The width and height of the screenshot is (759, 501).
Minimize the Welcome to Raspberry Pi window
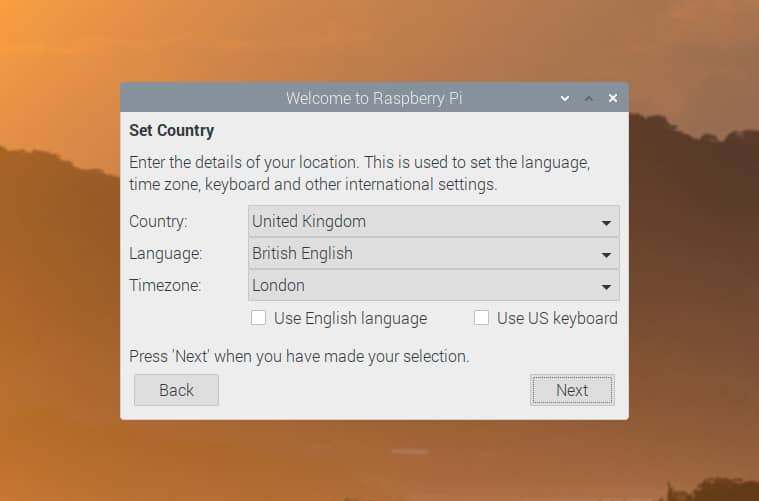click(564, 98)
